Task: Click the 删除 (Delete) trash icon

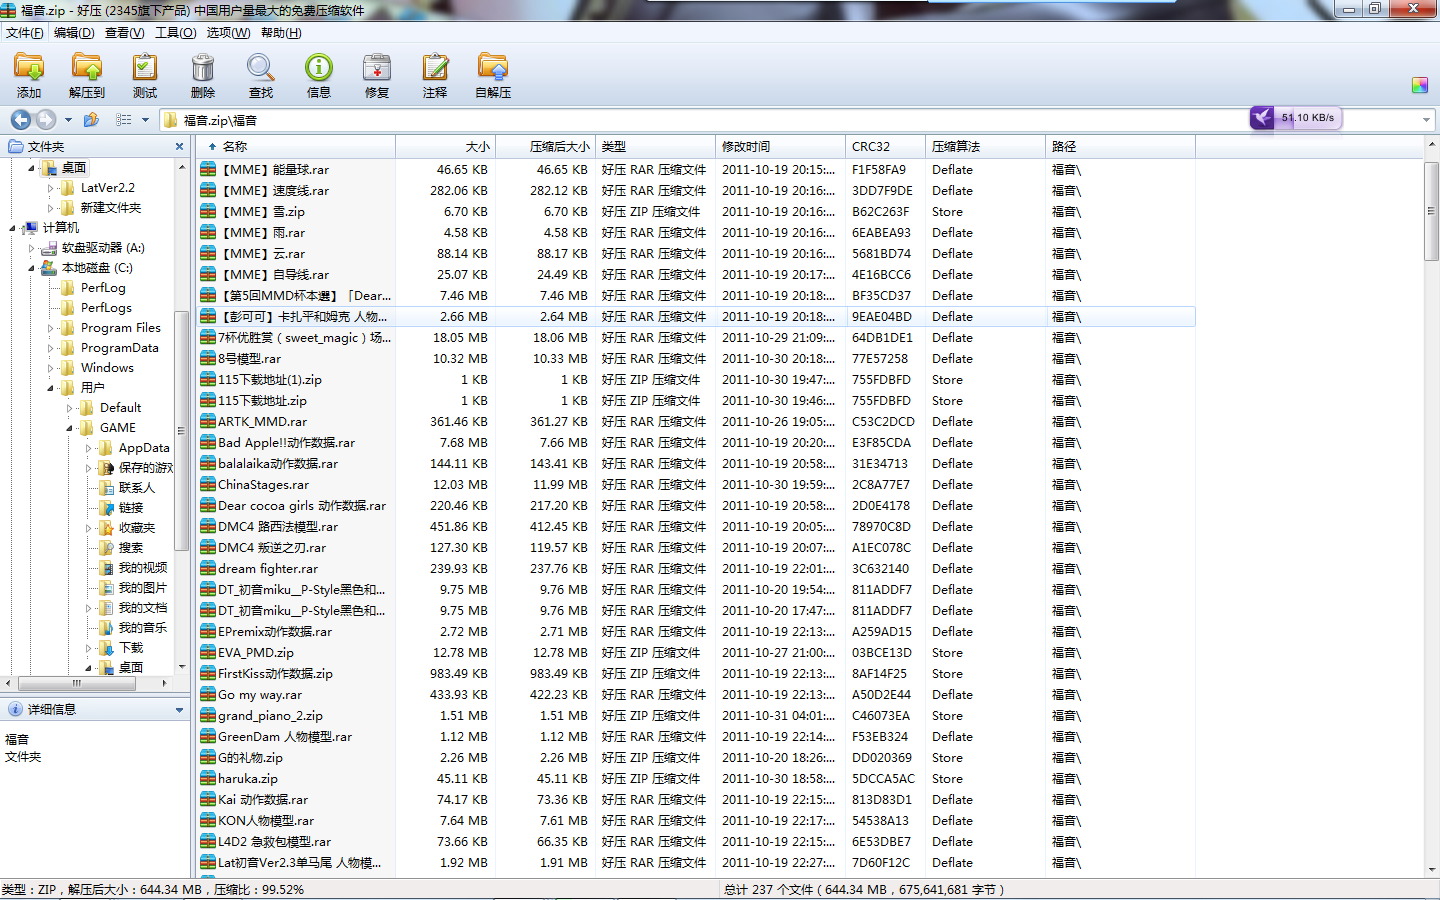Action: click(203, 75)
